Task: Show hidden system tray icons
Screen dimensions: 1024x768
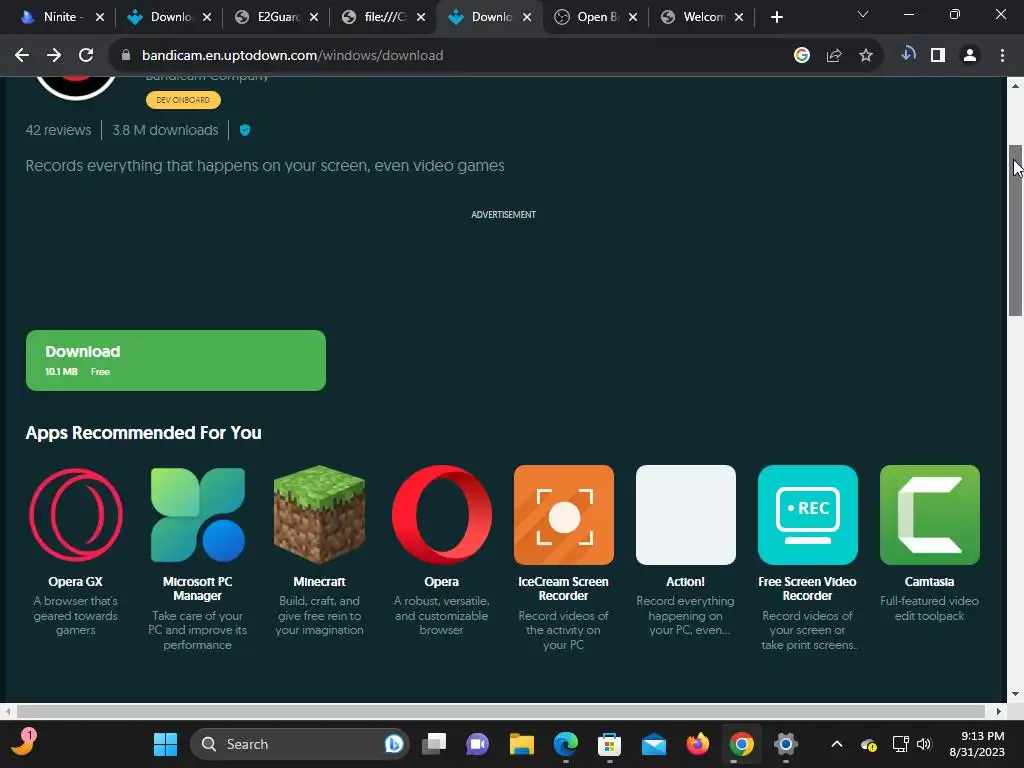Action: coord(837,744)
